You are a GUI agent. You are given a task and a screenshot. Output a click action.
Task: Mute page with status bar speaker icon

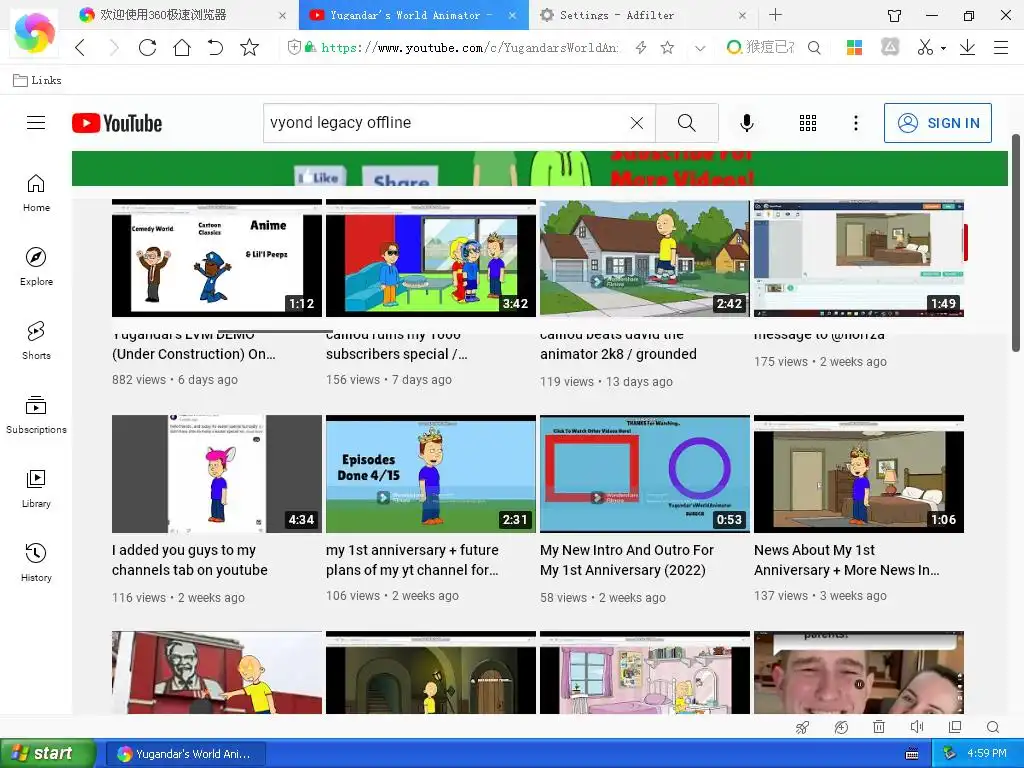(x=917, y=727)
